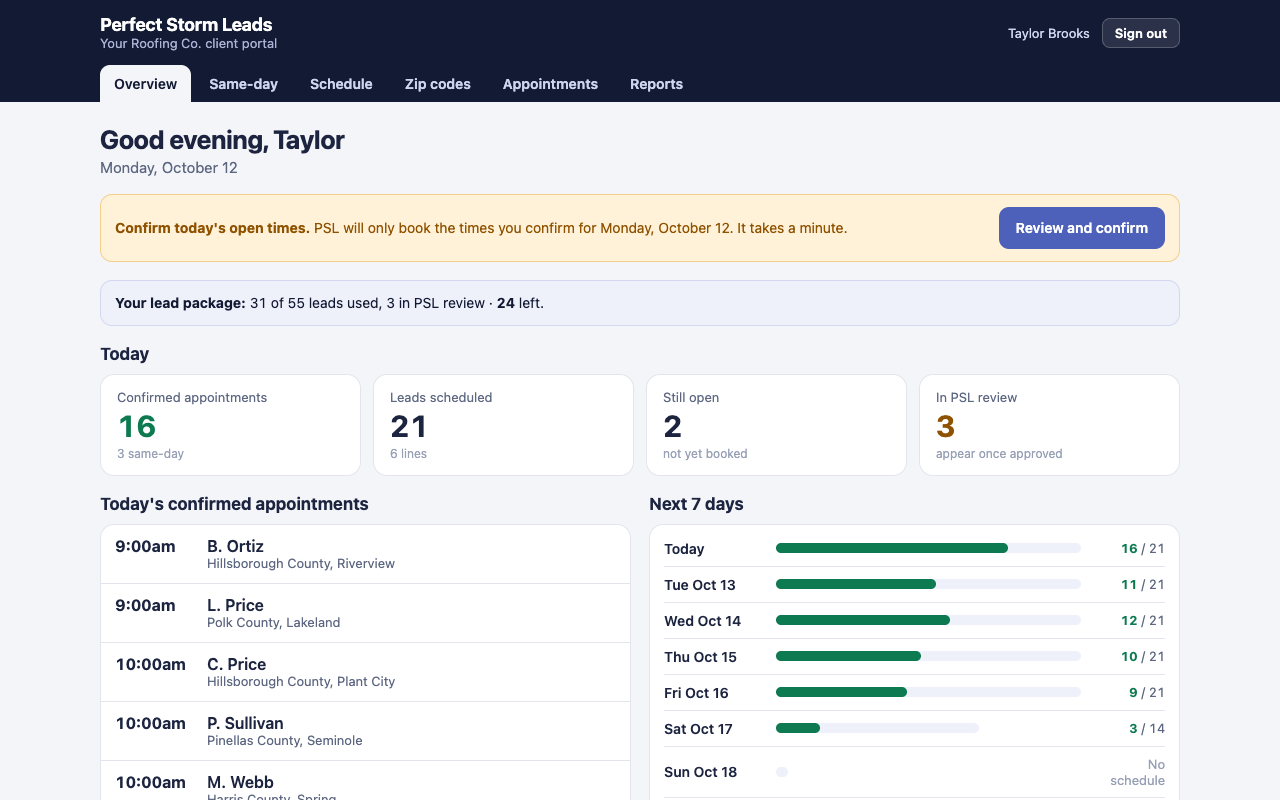Image resolution: width=1280 pixels, height=800 pixels.
Task: Click Review and confirm button
Action: tap(1082, 228)
